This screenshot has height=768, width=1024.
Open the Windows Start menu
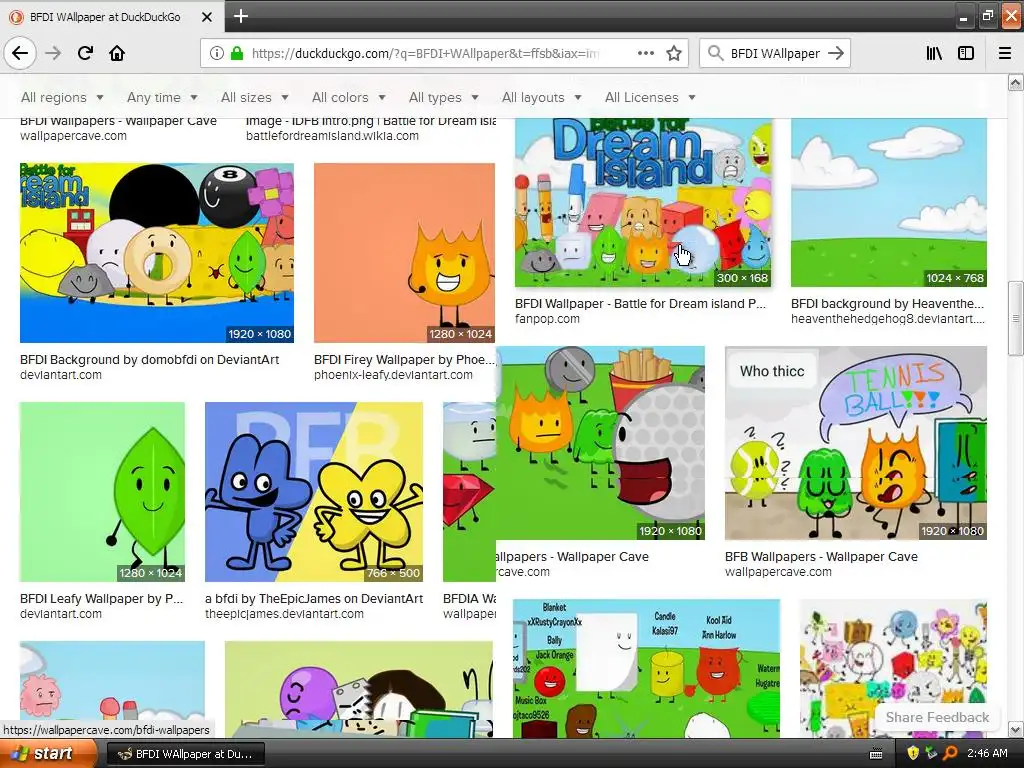tap(47, 754)
